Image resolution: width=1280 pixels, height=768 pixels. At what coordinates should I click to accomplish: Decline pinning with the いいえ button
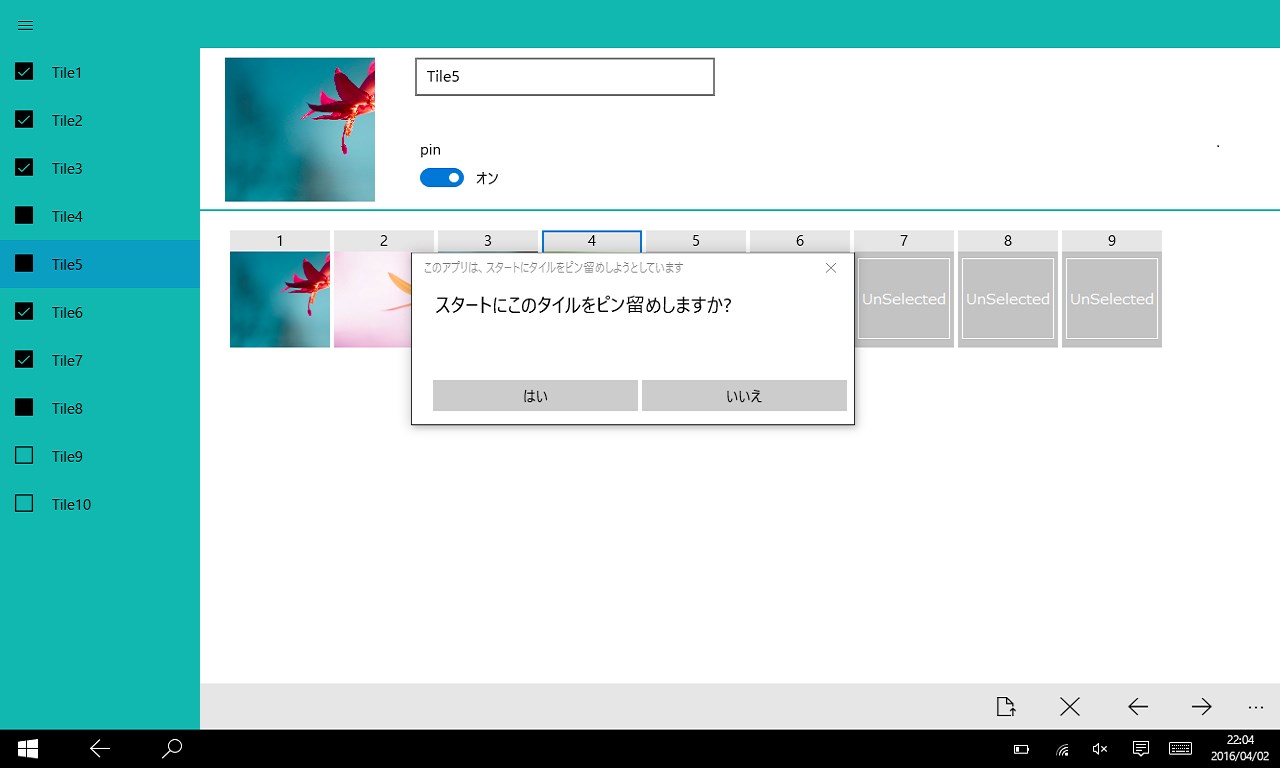[x=744, y=395]
